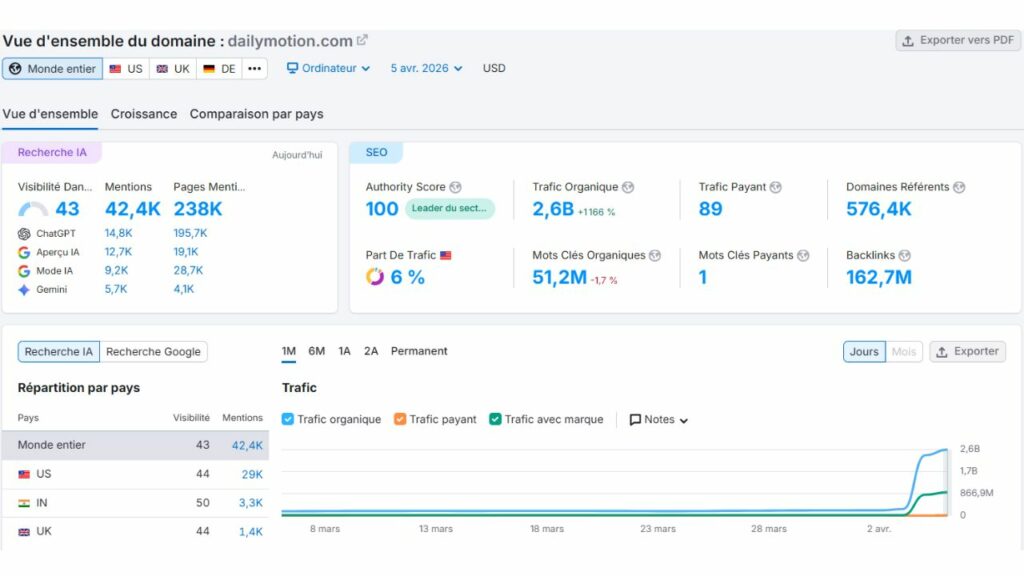Open dailymotion.com via the external link icon
The width and height of the screenshot is (1024, 576).
361,39
